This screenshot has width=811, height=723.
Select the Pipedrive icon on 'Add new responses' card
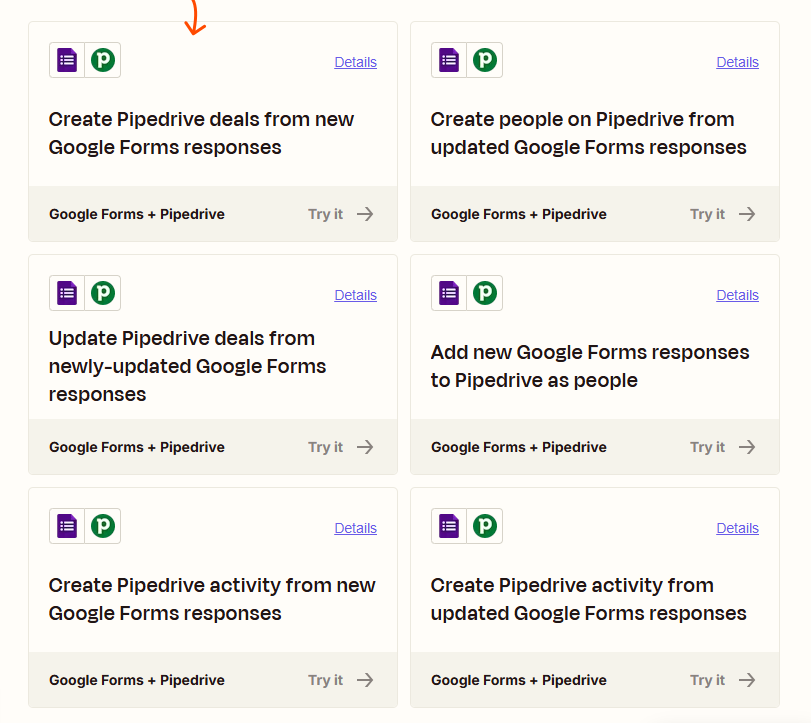pos(484,293)
